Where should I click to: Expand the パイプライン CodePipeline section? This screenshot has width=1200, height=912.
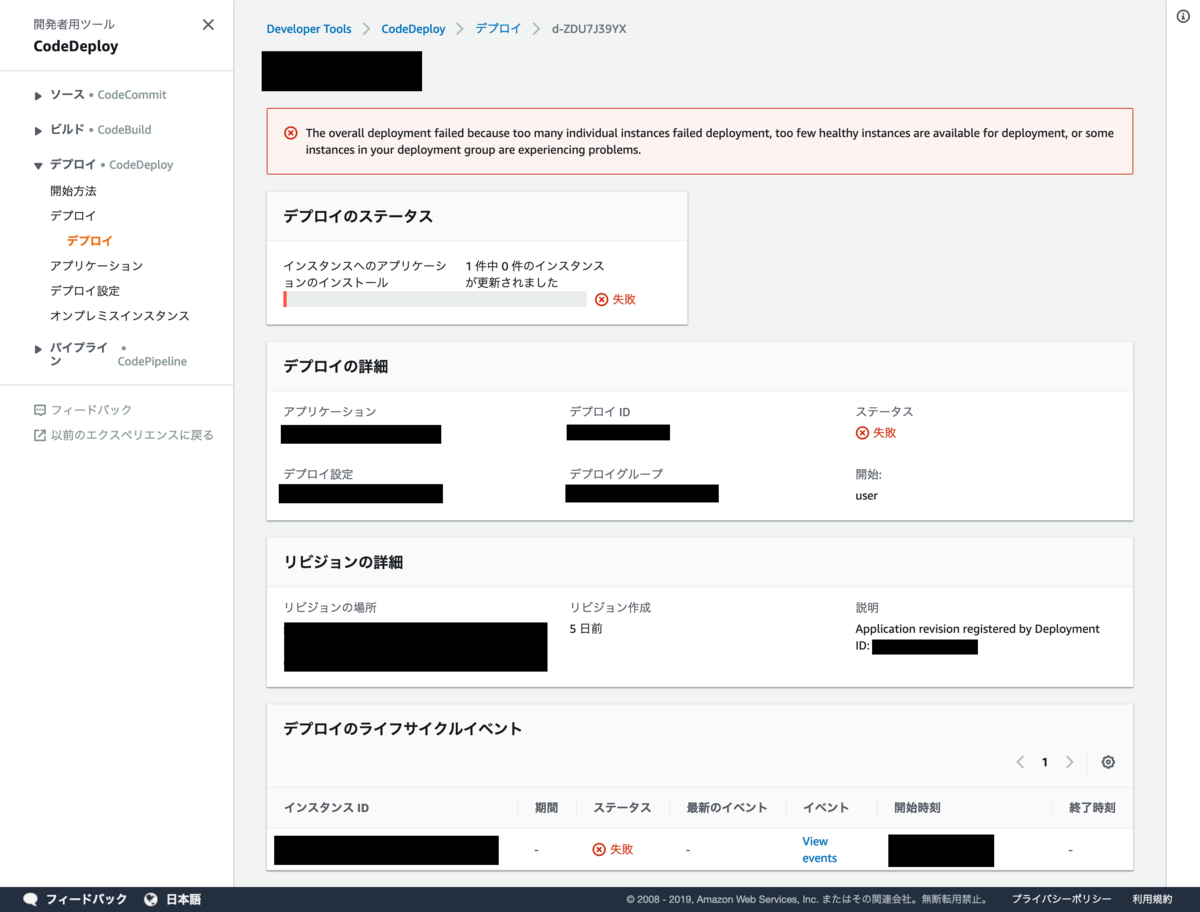[39, 349]
